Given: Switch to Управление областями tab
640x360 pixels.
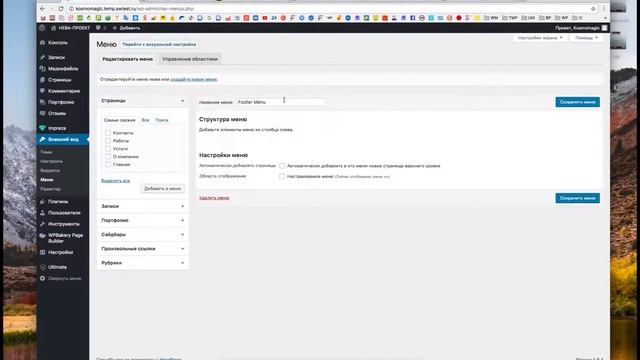Looking at the screenshot, I should point(190,59).
